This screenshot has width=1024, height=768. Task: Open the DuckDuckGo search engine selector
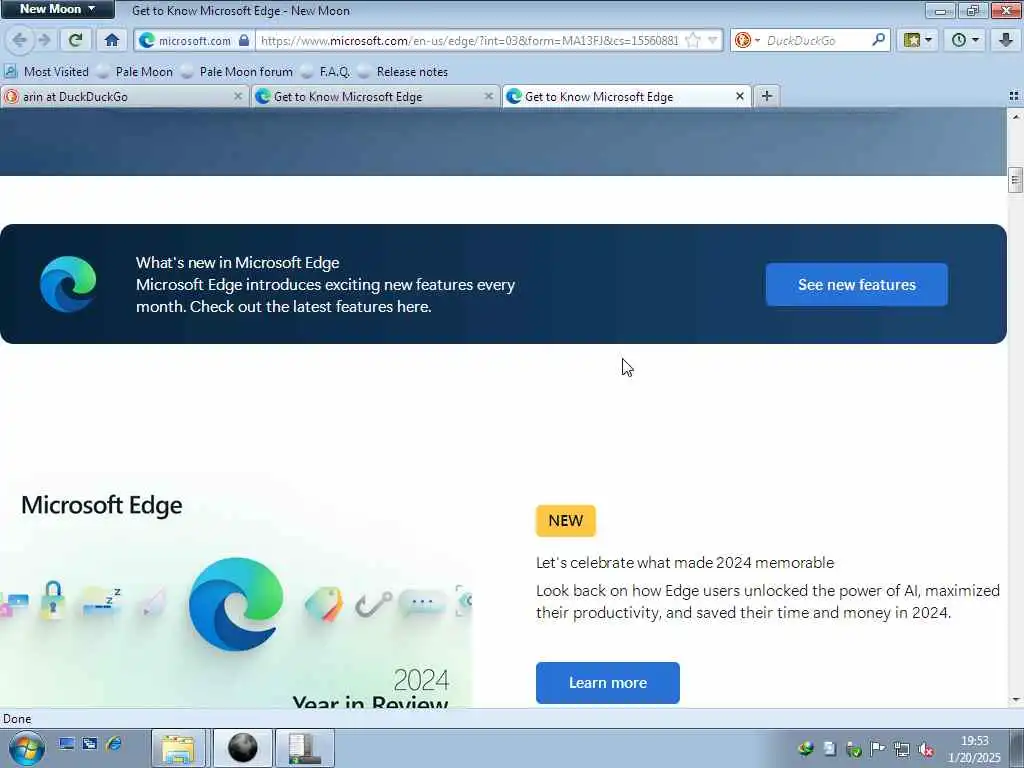pyautogui.click(x=747, y=40)
